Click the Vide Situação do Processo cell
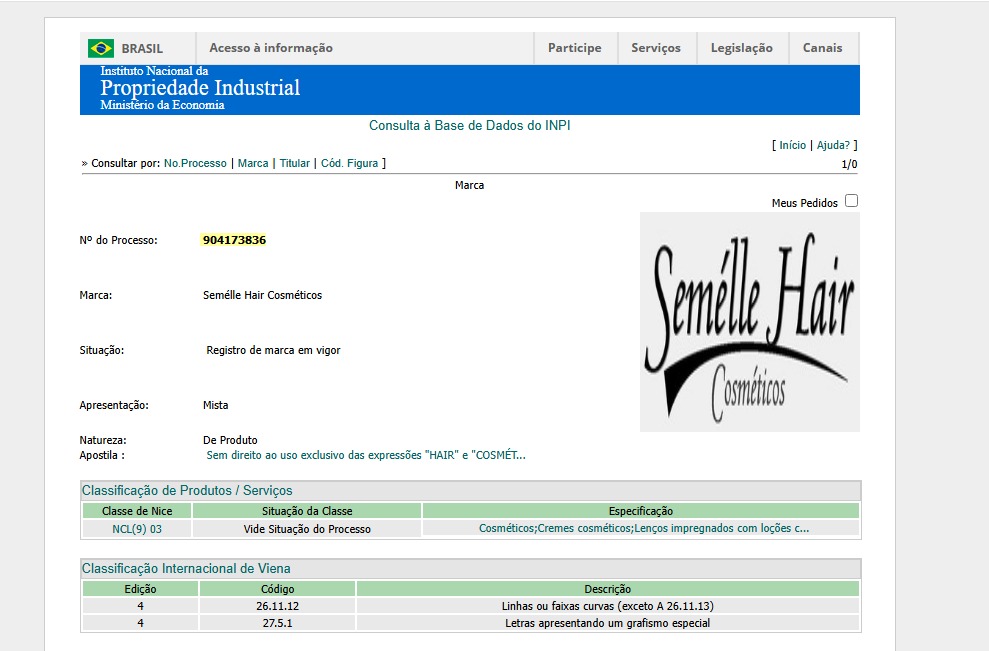This screenshot has height=651, width=989. [307, 529]
